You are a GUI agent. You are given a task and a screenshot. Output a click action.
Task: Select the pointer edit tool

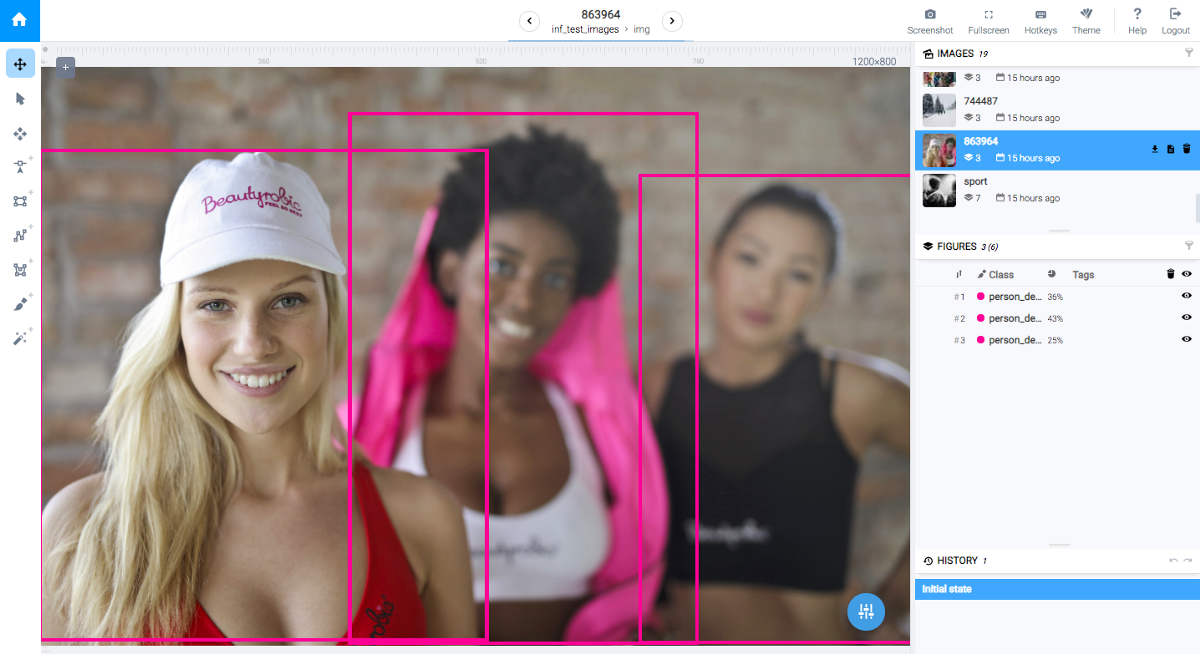coord(20,98)
